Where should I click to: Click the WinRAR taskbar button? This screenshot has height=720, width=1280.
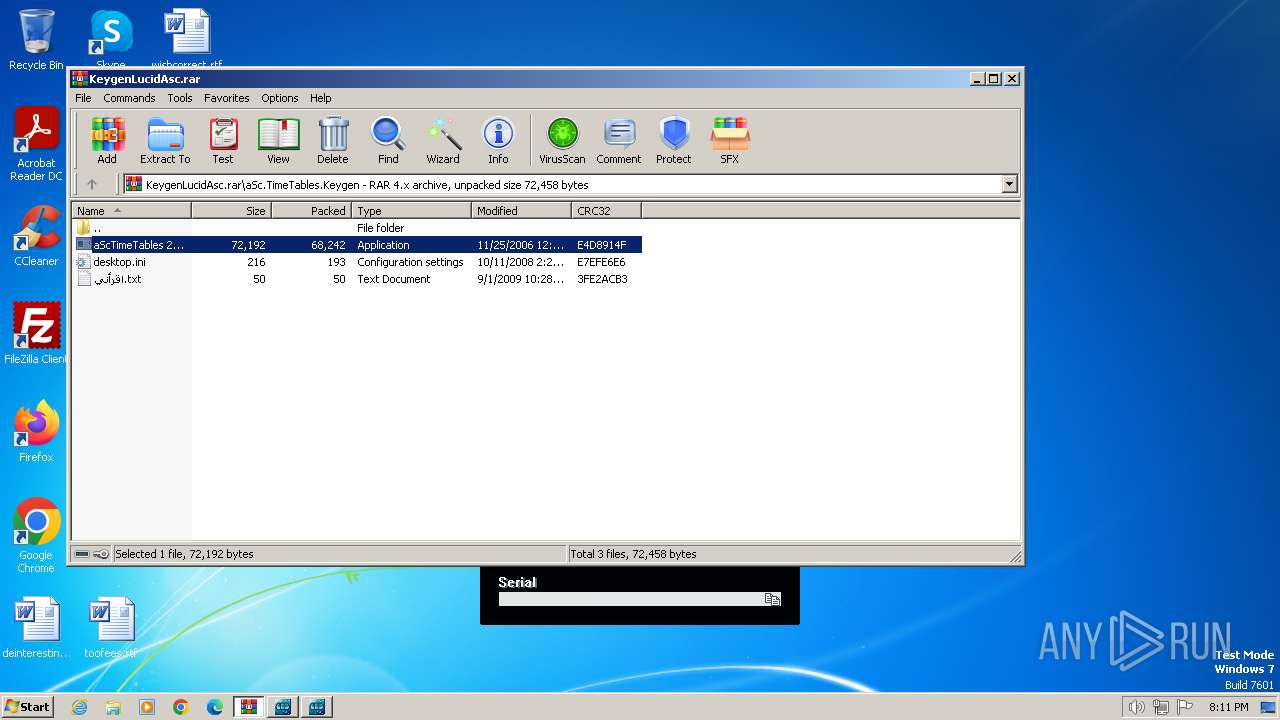(x=248, y=707)
